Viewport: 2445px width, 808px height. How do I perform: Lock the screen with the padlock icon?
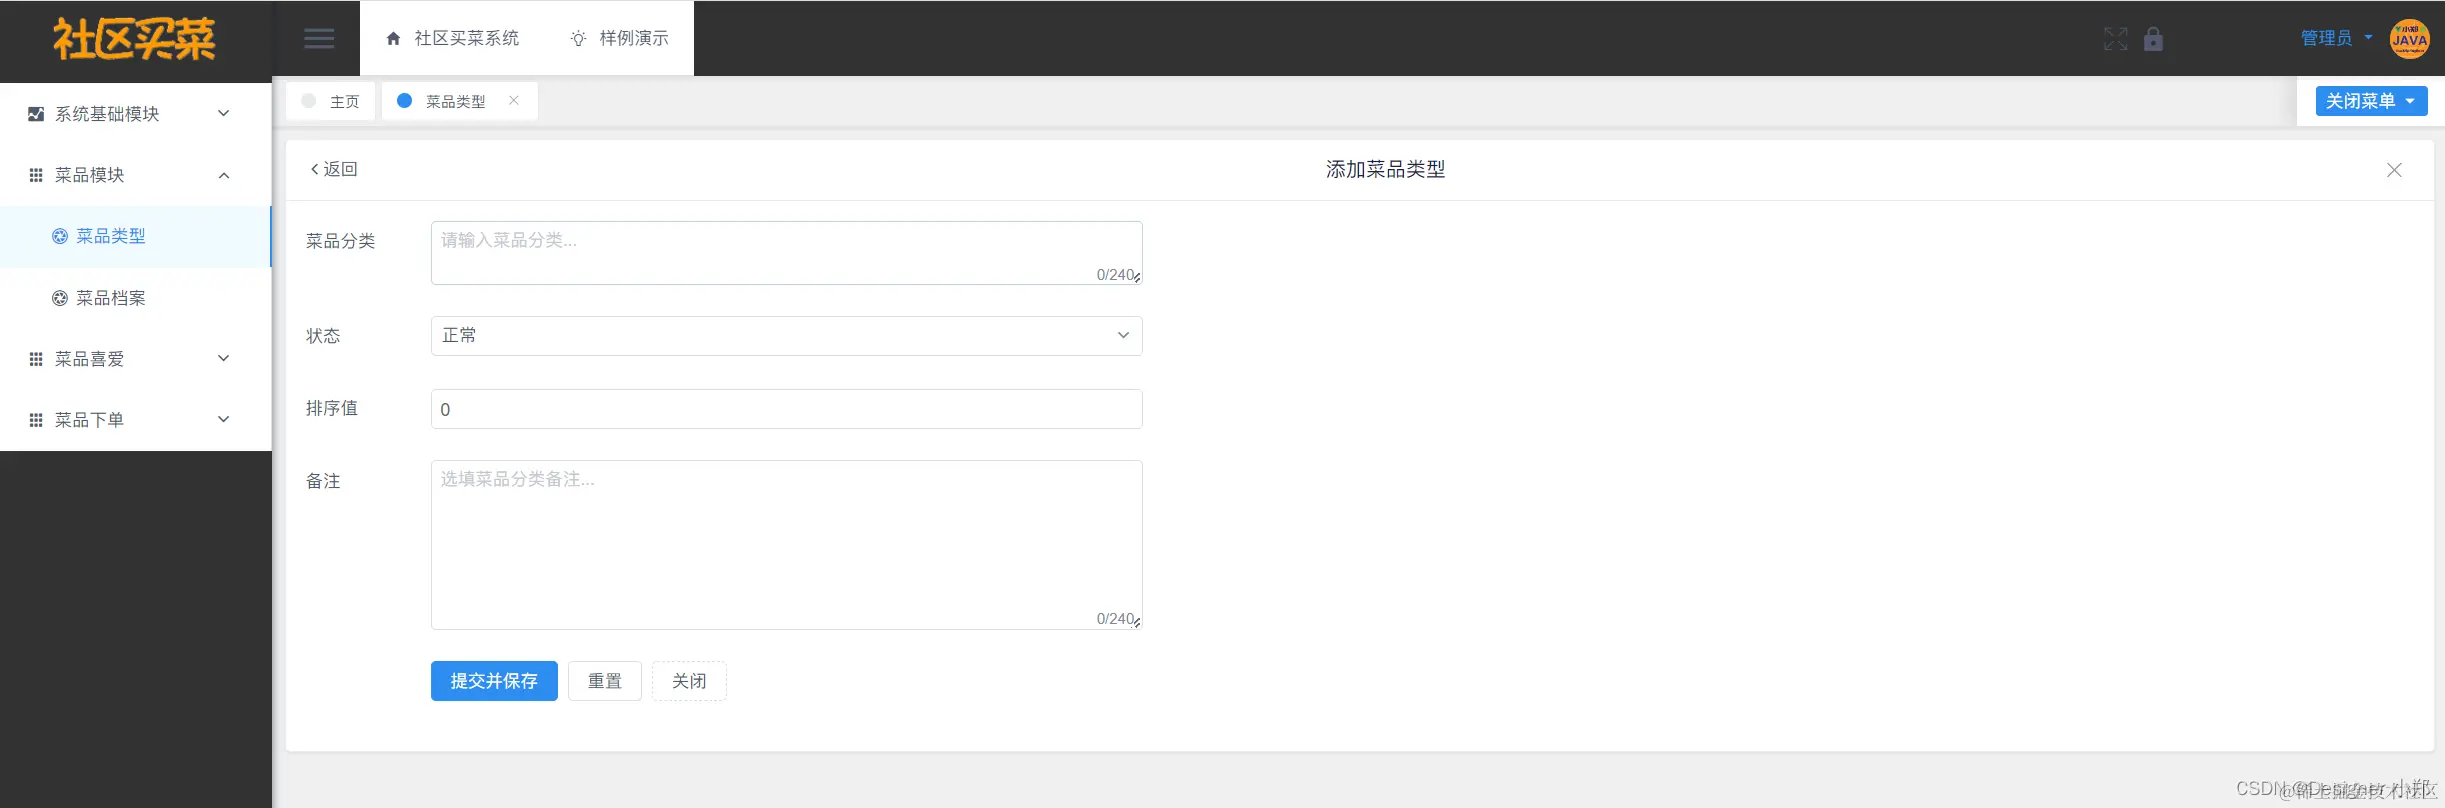[2153, 39]
